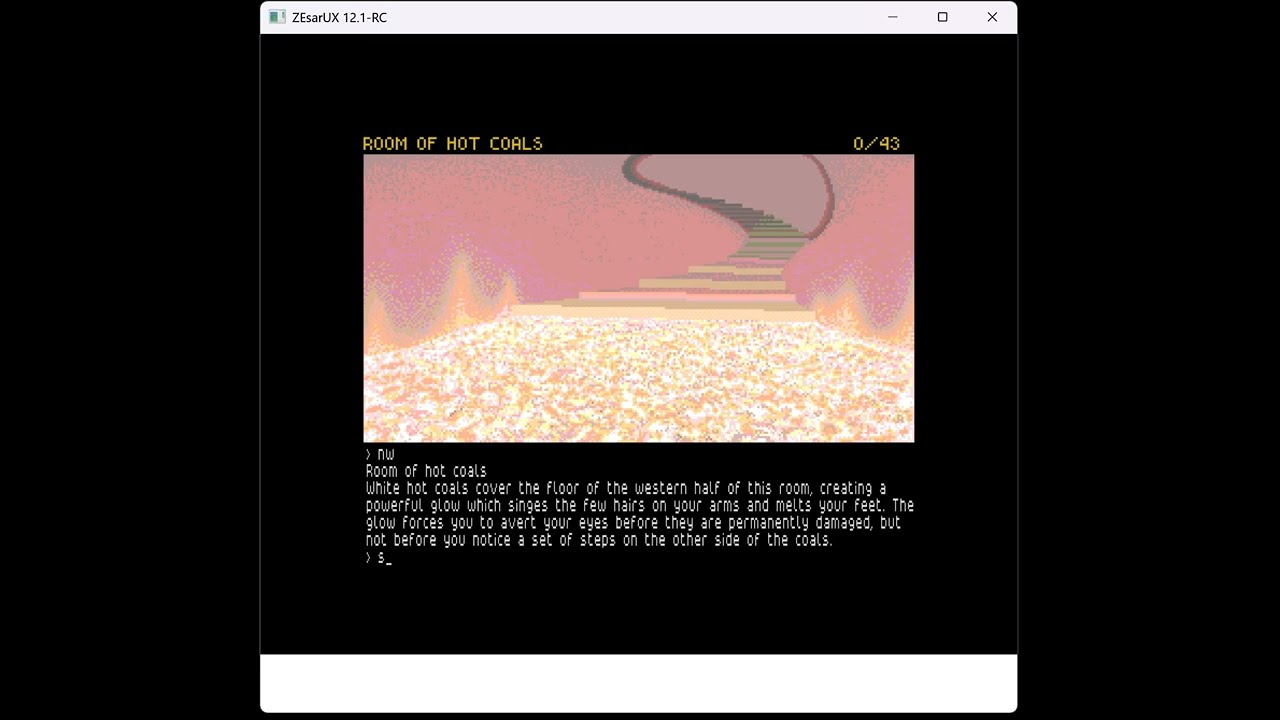Viewport: 1280px width, 720px height.
Task: Click the ROOM OF HOT COALS heading
Action: (x=452, y=144)
